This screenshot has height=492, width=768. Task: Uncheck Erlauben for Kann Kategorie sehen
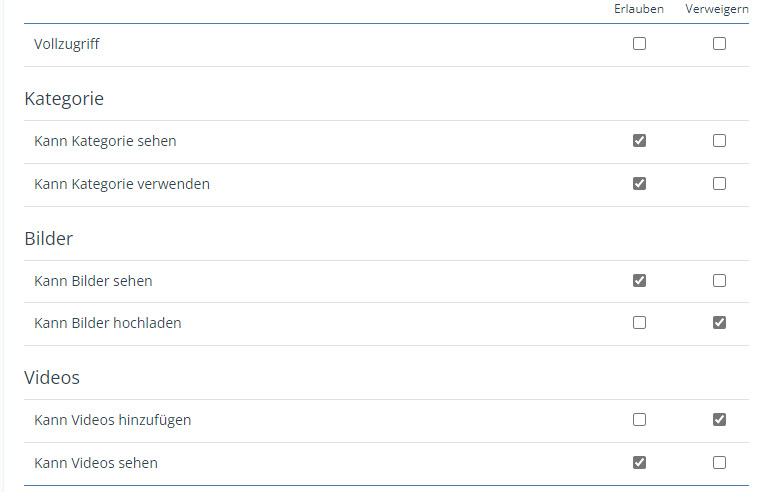[639, 141]
